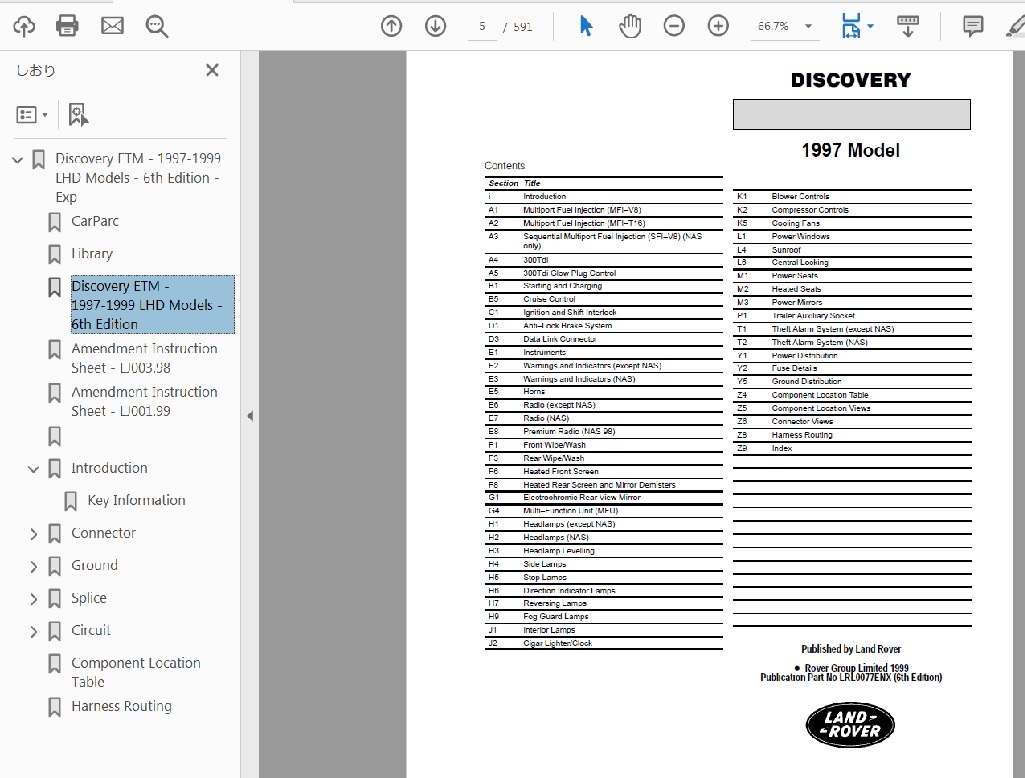Screen dimensions: 1025x778
Task: Click the Component Location Table bookmark icon
Action: [55, 664]
